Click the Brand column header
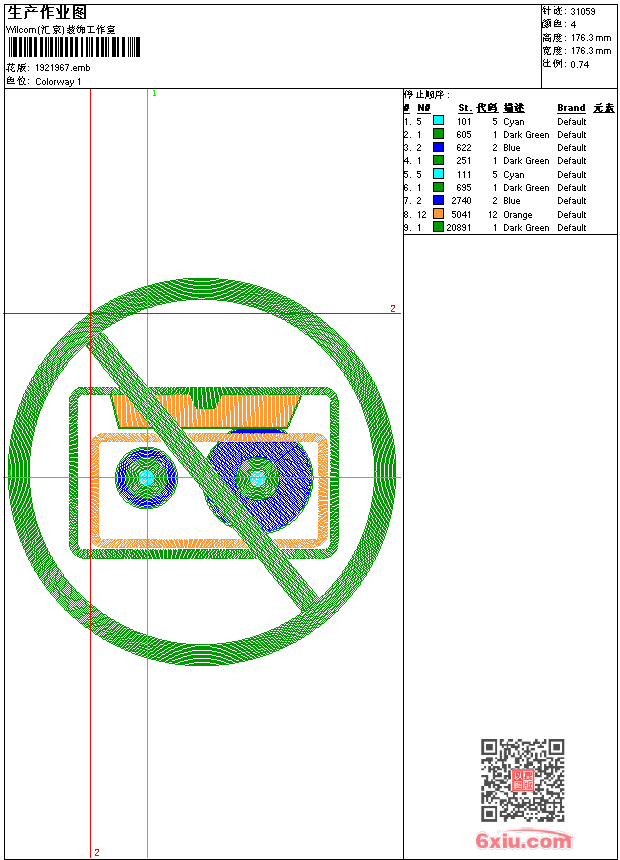Screen dimensions: 620x860 tap(571, 108)
